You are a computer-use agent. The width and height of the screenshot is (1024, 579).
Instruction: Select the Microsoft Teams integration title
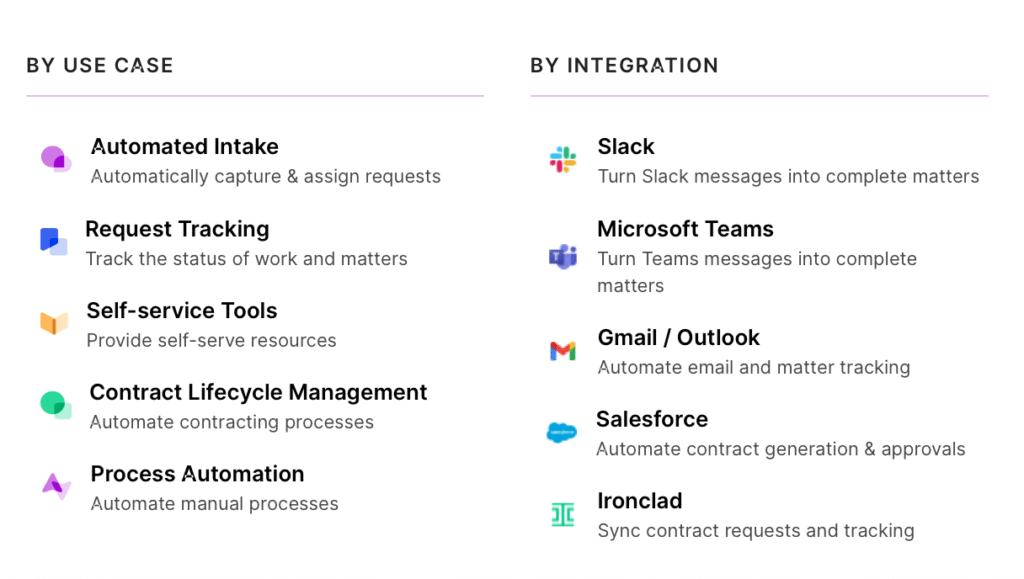685,229
